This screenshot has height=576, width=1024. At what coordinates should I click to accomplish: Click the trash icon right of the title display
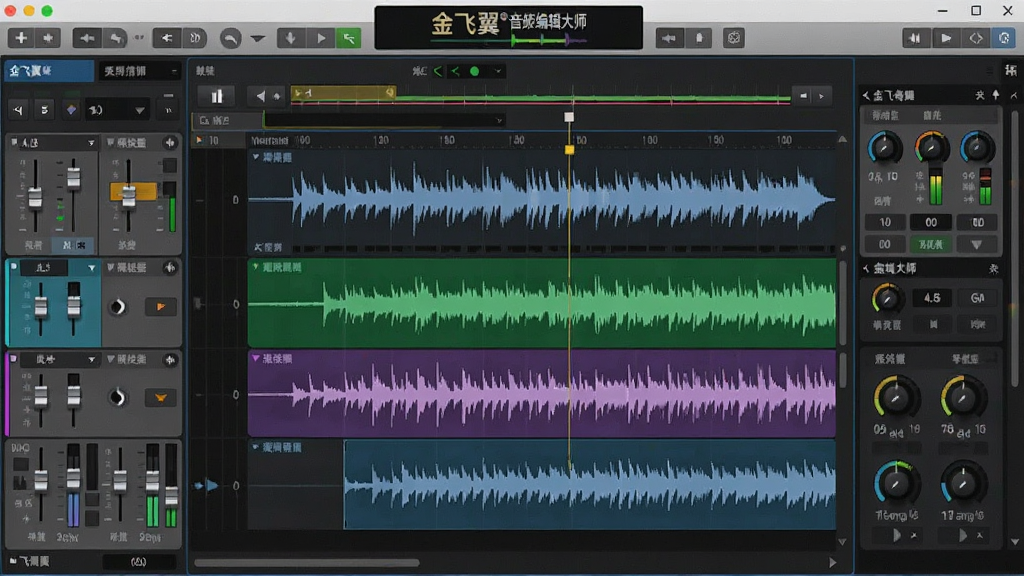coord(699,38)
